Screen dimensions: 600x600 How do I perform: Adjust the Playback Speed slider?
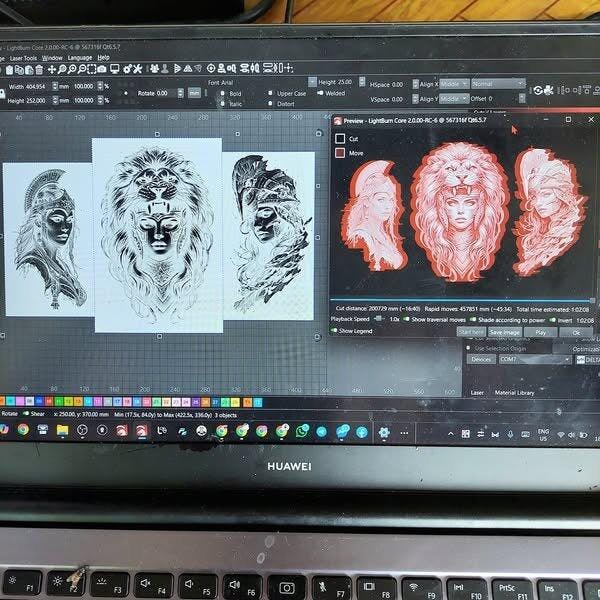[x=379, y=318]
